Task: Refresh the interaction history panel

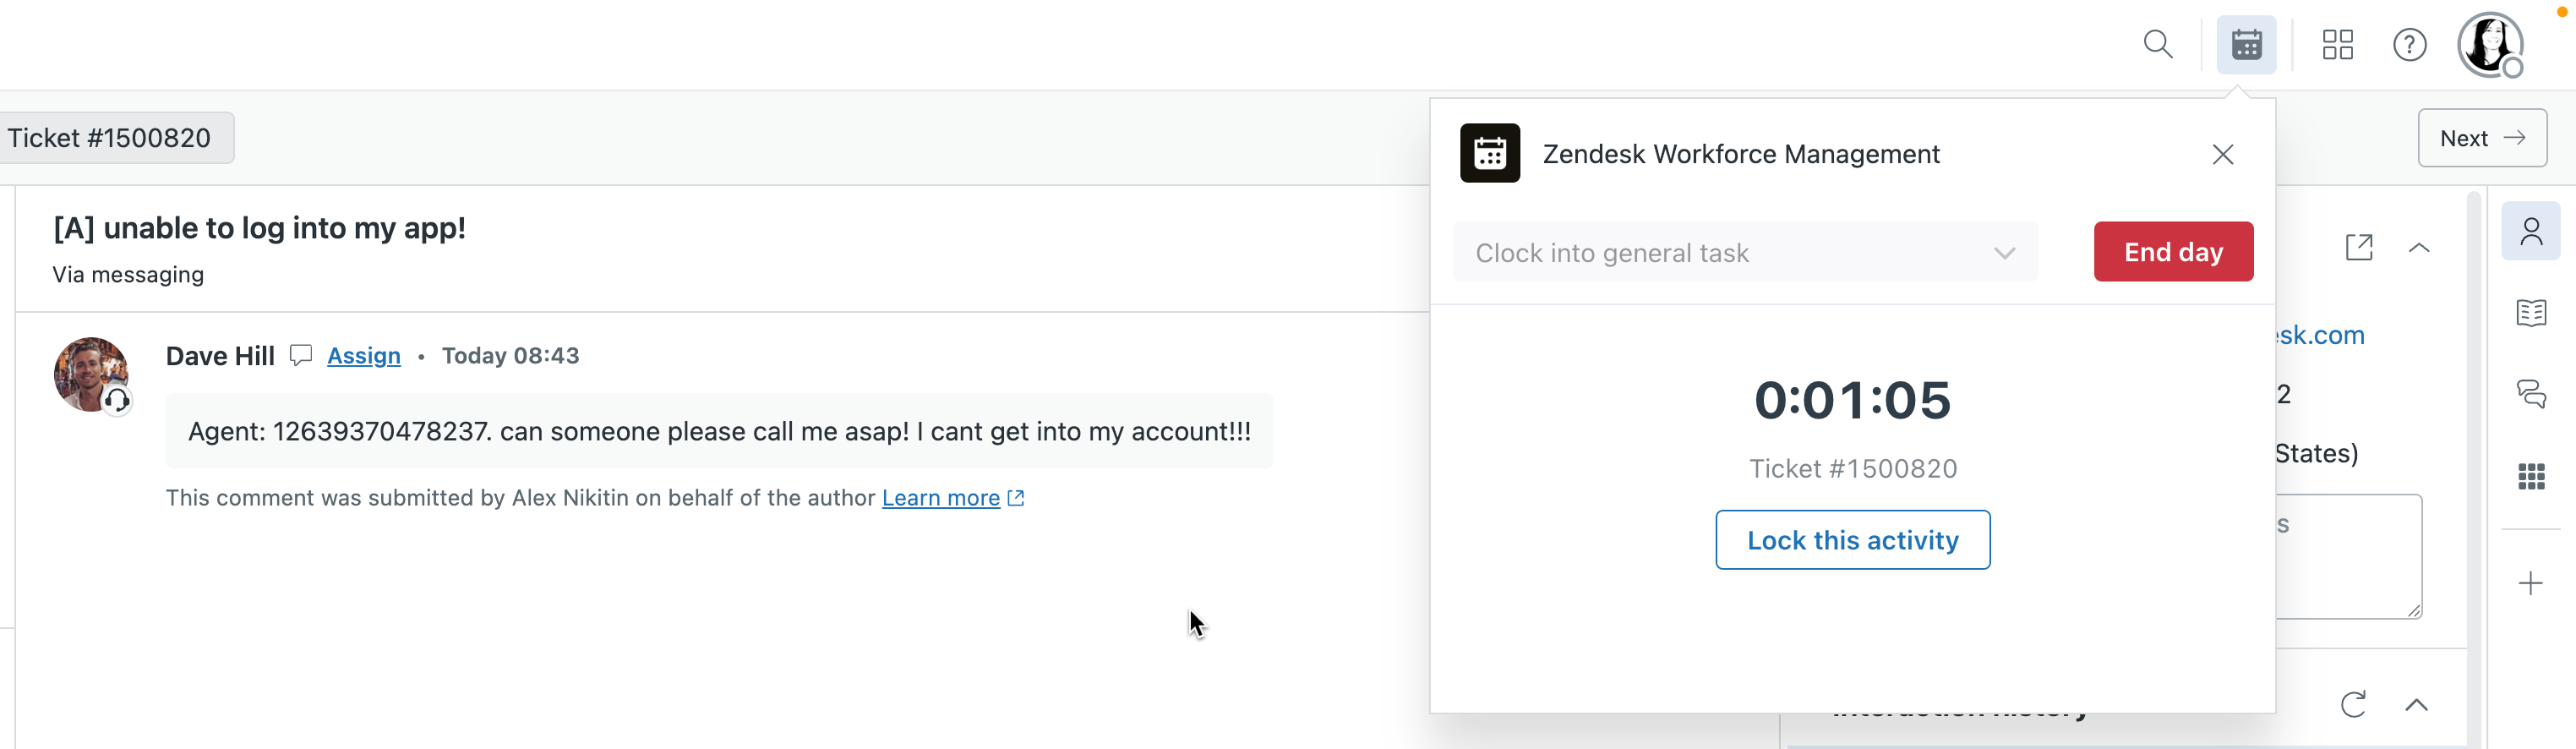Action: [x=2353, y=704]
